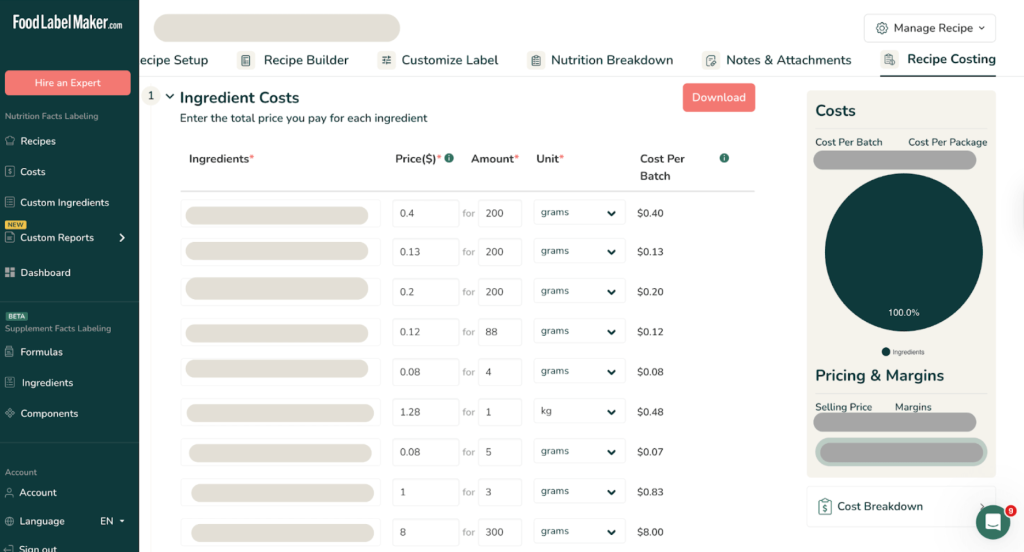
Task: Click the amount field showing 88
Action: click(499, 332)
